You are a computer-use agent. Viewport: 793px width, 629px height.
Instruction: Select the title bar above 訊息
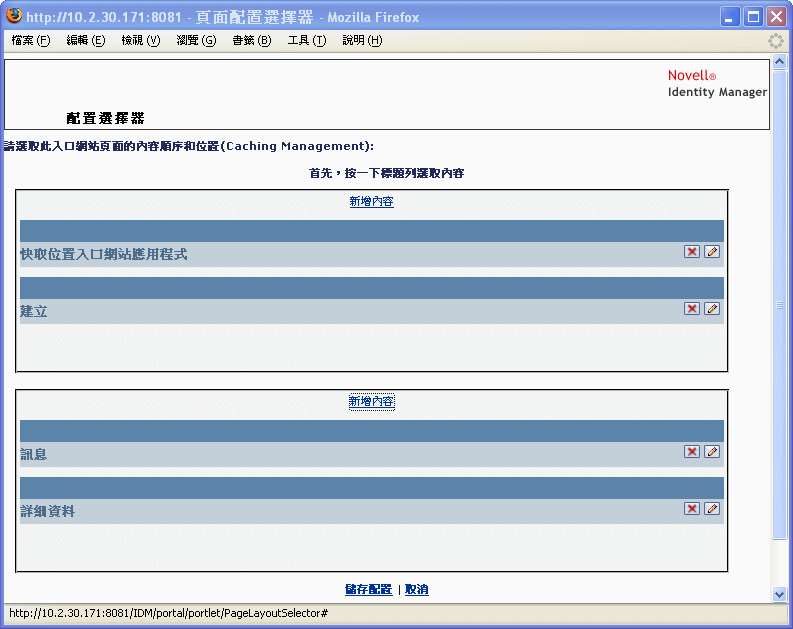tap(372, 431)
